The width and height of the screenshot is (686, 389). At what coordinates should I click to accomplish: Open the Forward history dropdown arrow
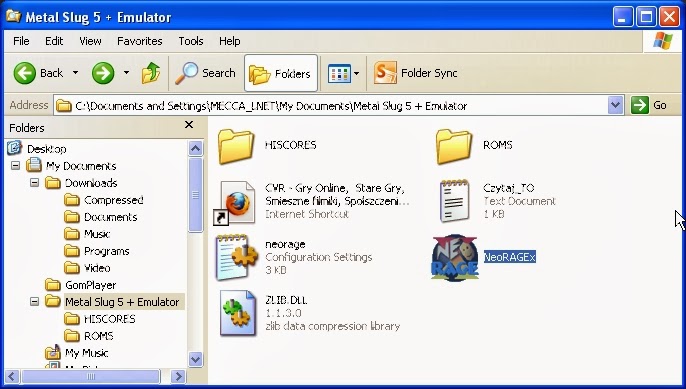(x=126, y=73)
